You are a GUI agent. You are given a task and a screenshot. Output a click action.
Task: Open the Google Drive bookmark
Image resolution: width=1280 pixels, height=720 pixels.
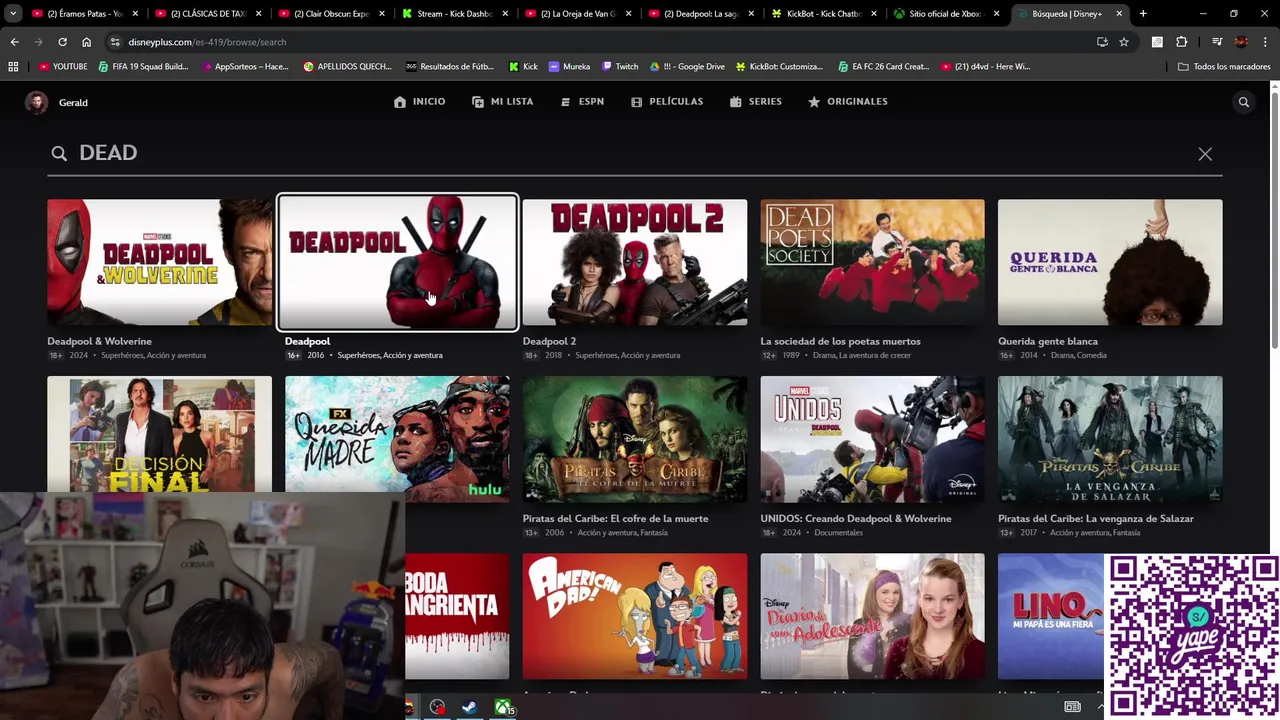pos(687,66)
